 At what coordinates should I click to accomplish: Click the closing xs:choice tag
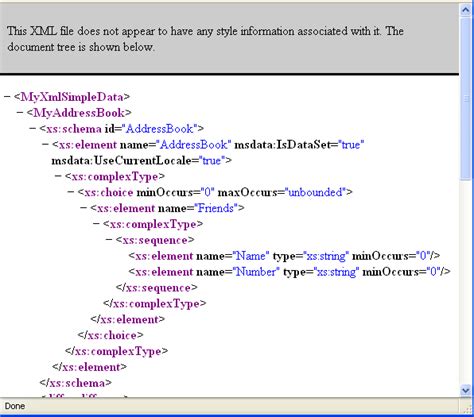[x=110, y=335]
